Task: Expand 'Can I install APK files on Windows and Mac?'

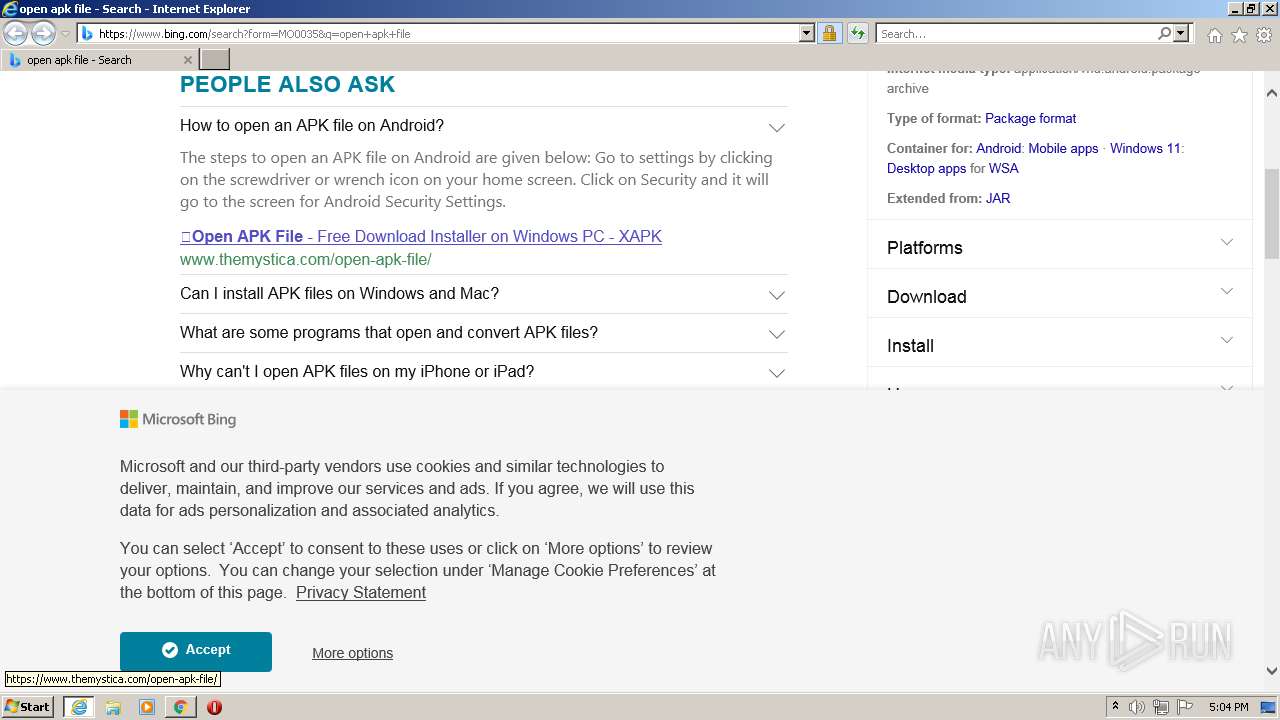Action: 483,294
